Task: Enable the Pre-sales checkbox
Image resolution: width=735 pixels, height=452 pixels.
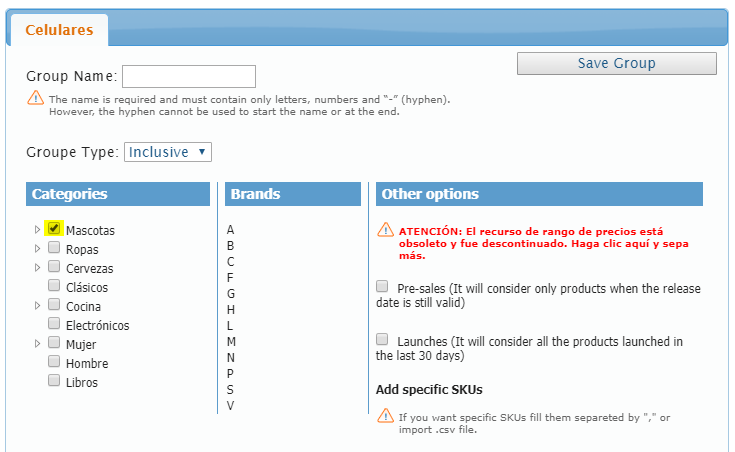Action: point(382,287)
